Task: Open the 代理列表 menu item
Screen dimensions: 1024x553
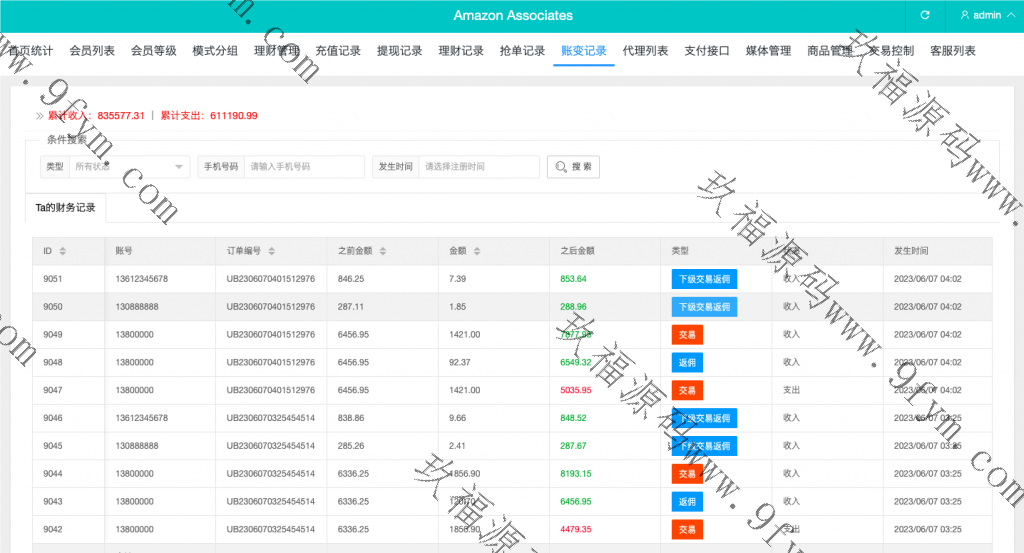Action: coord(645,51)
